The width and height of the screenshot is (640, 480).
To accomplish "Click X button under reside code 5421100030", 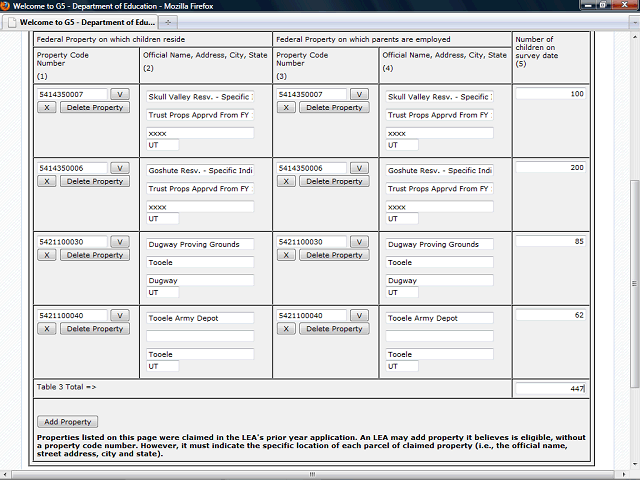I will click(47, 255).
